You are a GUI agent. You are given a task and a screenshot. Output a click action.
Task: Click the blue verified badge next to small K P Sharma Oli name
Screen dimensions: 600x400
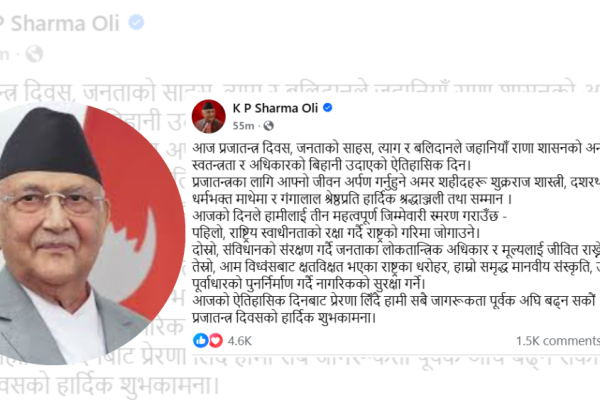tap(328, 108)
